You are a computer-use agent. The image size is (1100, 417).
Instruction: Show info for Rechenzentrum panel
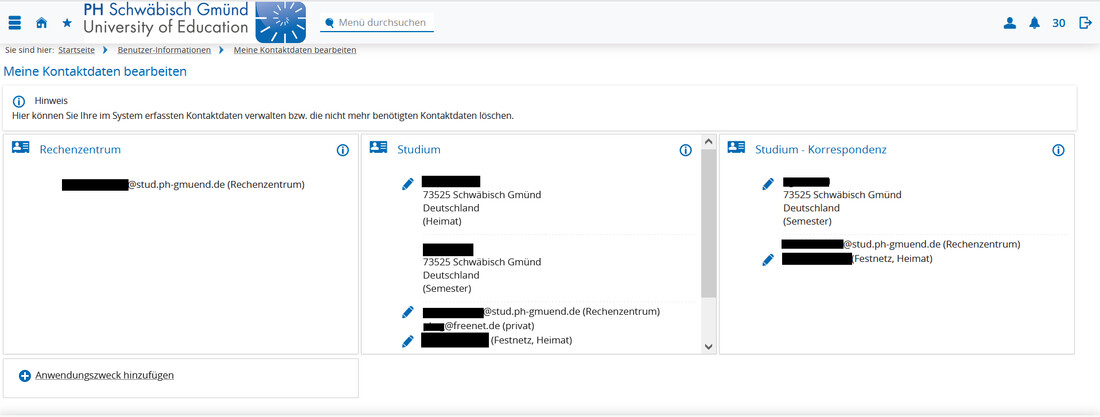[x=342, y=150]
